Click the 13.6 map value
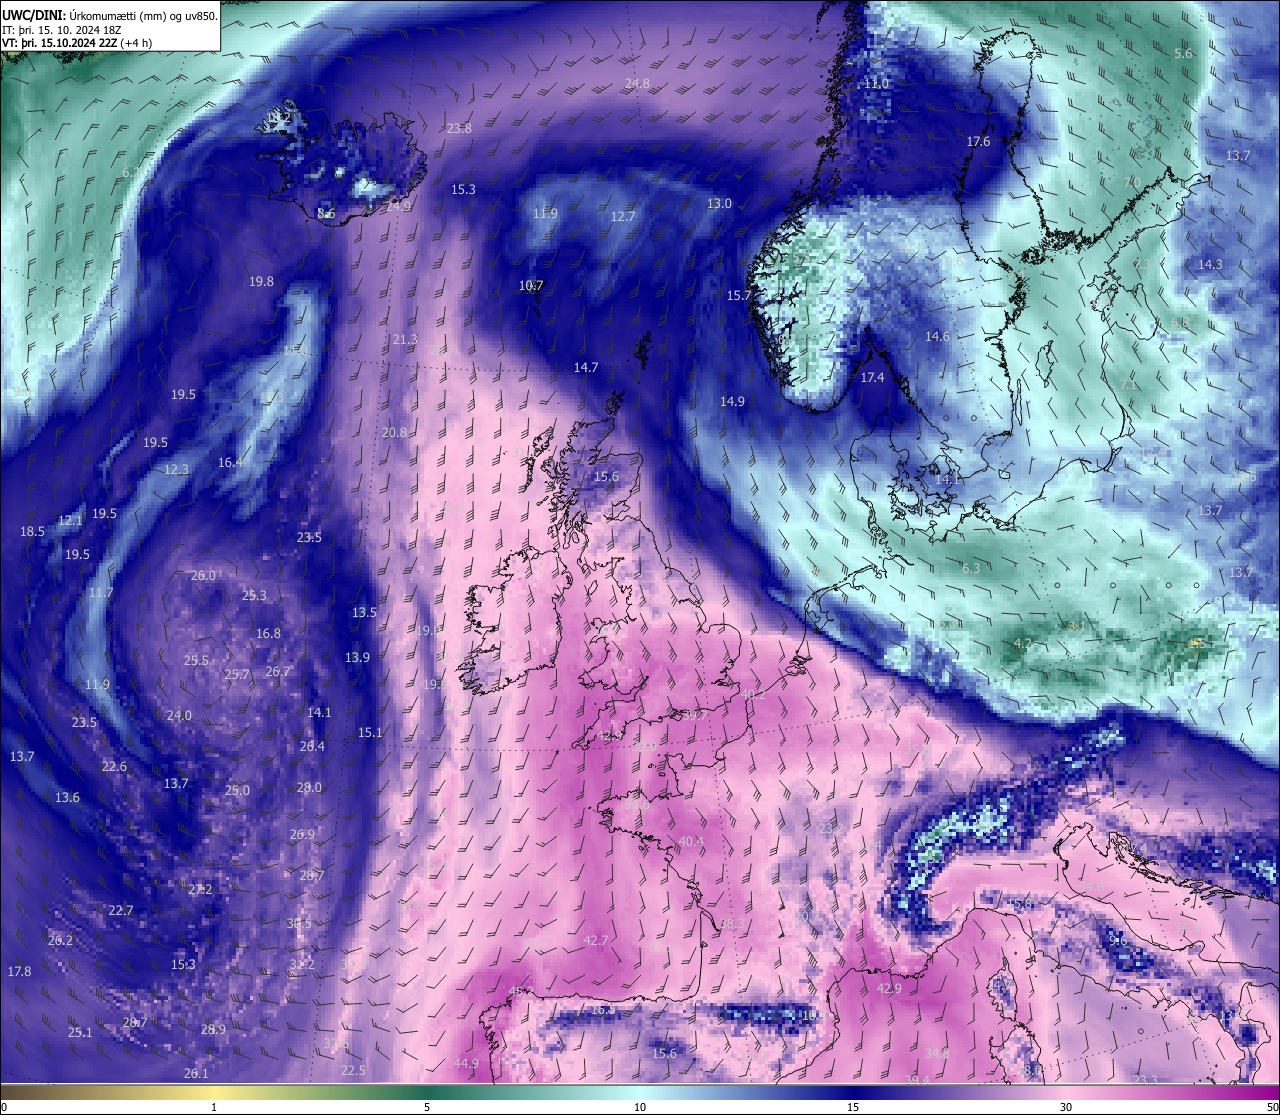 tap(67, 797)
